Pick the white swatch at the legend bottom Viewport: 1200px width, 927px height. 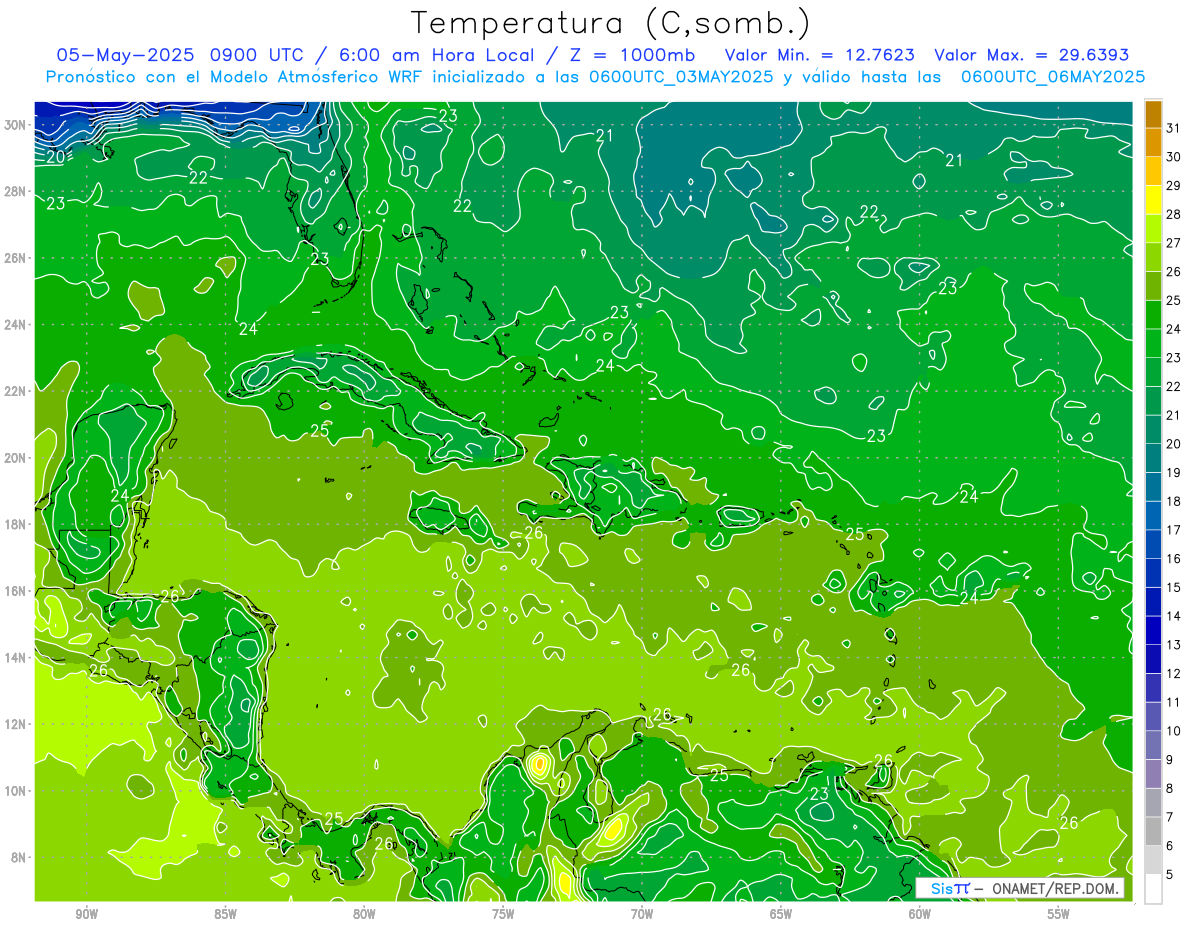point(1153,888)
